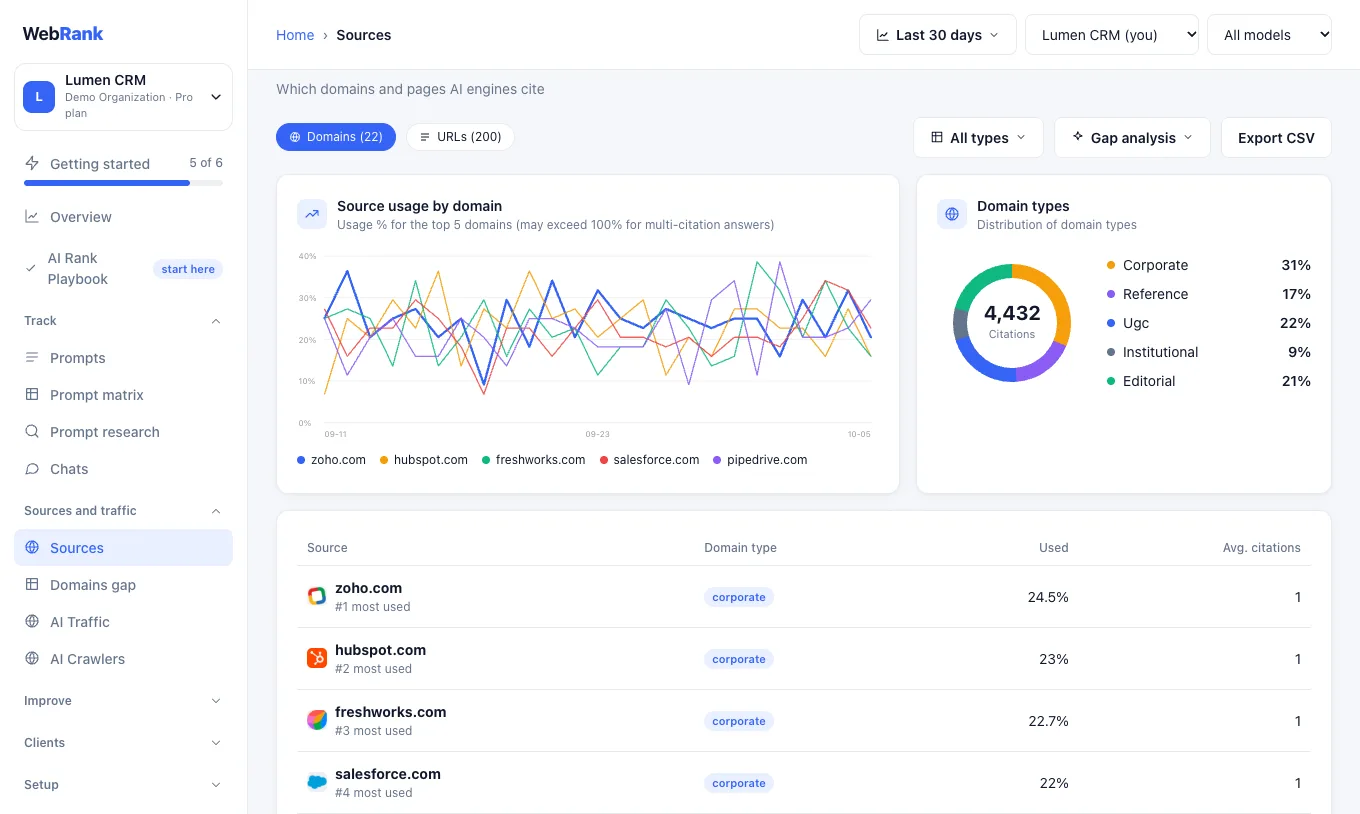Click the Prompt matrix grid icon

coord(32,395)
